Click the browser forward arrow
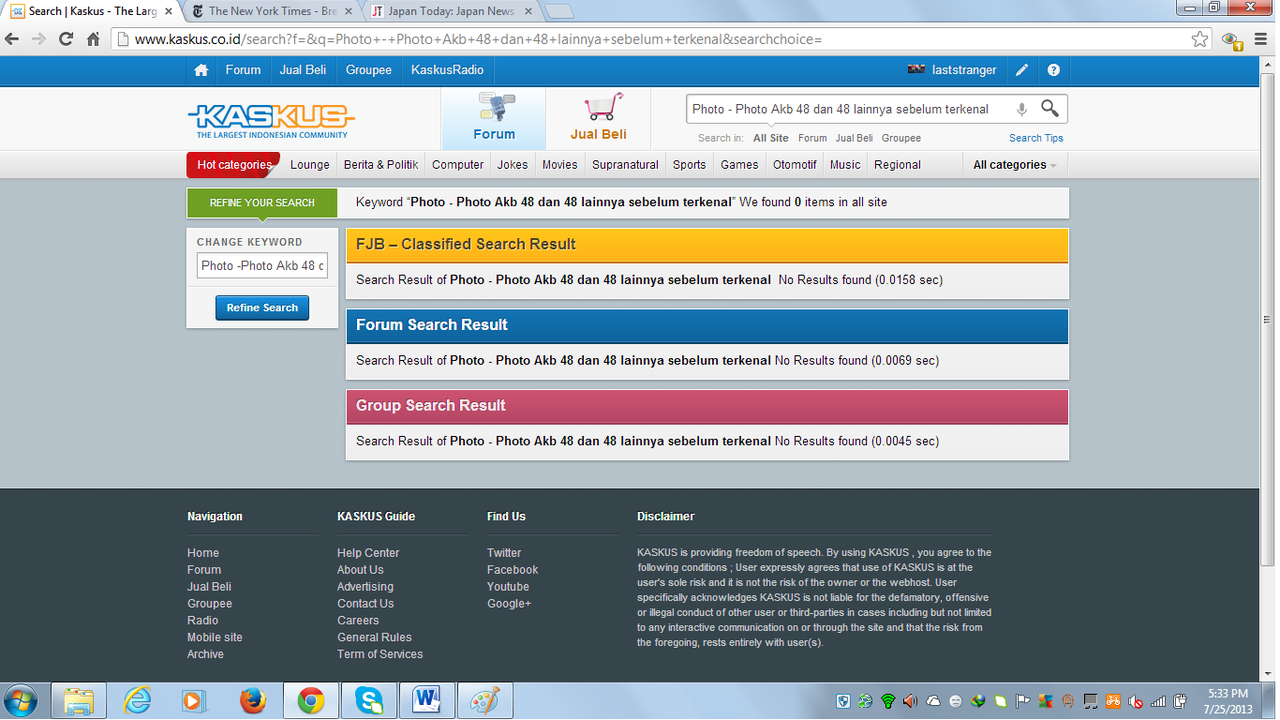The image size is (1280, 720). click(x=39, y=39)
